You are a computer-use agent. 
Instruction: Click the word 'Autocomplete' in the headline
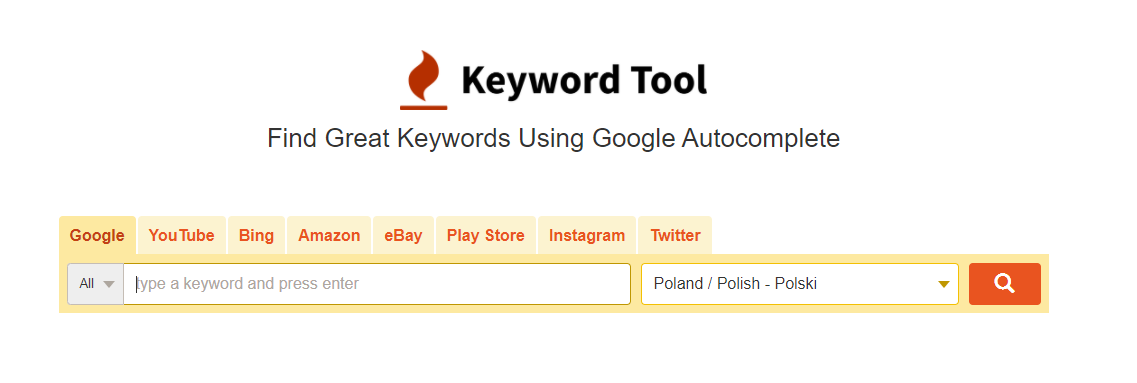760,138
